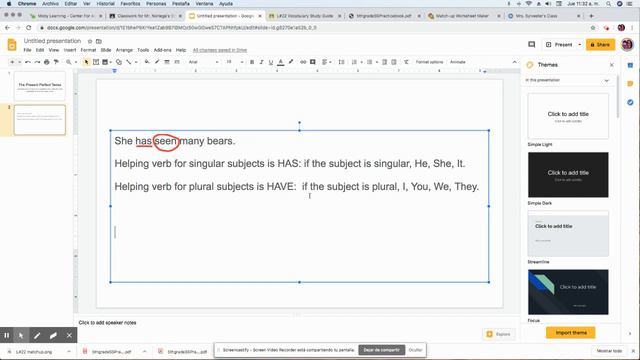Open the Insert menu
The height and width of the screenshot is (360, 640).
coord(70,50)
